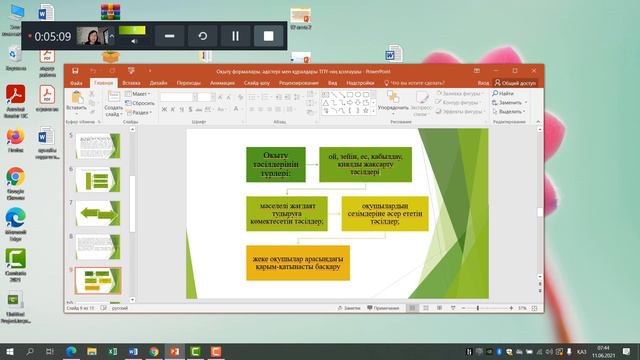Open Эффекты фигуры shape effects dropdown
Image resolution: width=640 pixels, height=360 pixels.
459,111
